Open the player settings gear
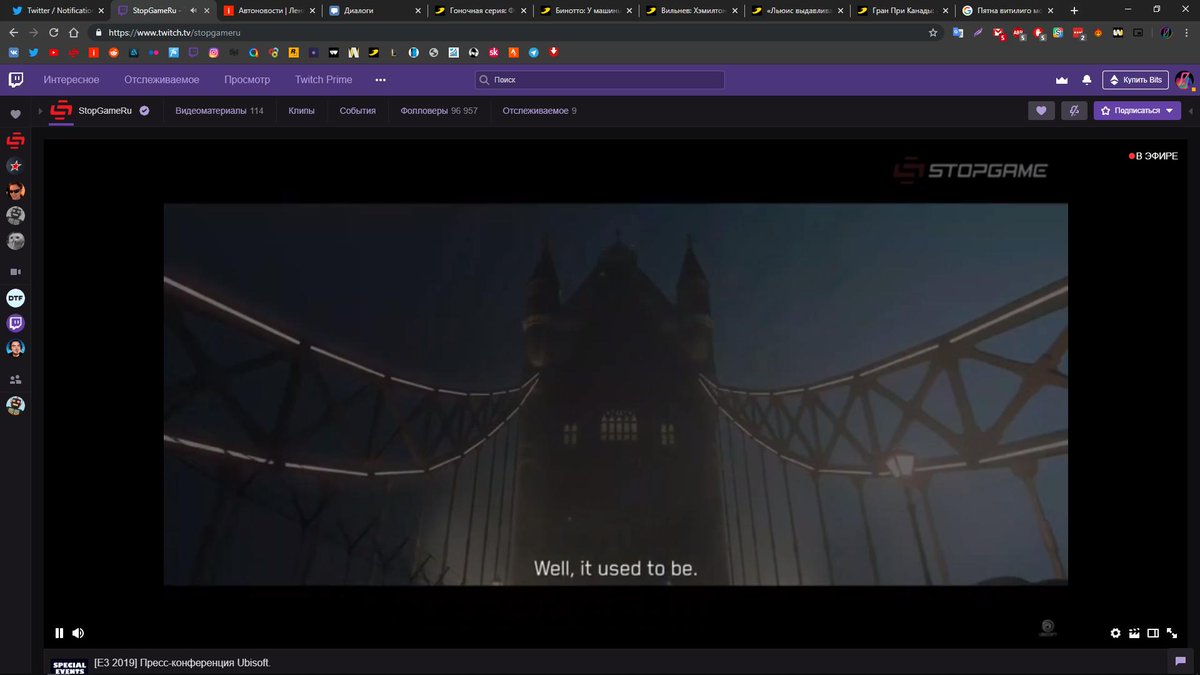 tap(1116, 632)
